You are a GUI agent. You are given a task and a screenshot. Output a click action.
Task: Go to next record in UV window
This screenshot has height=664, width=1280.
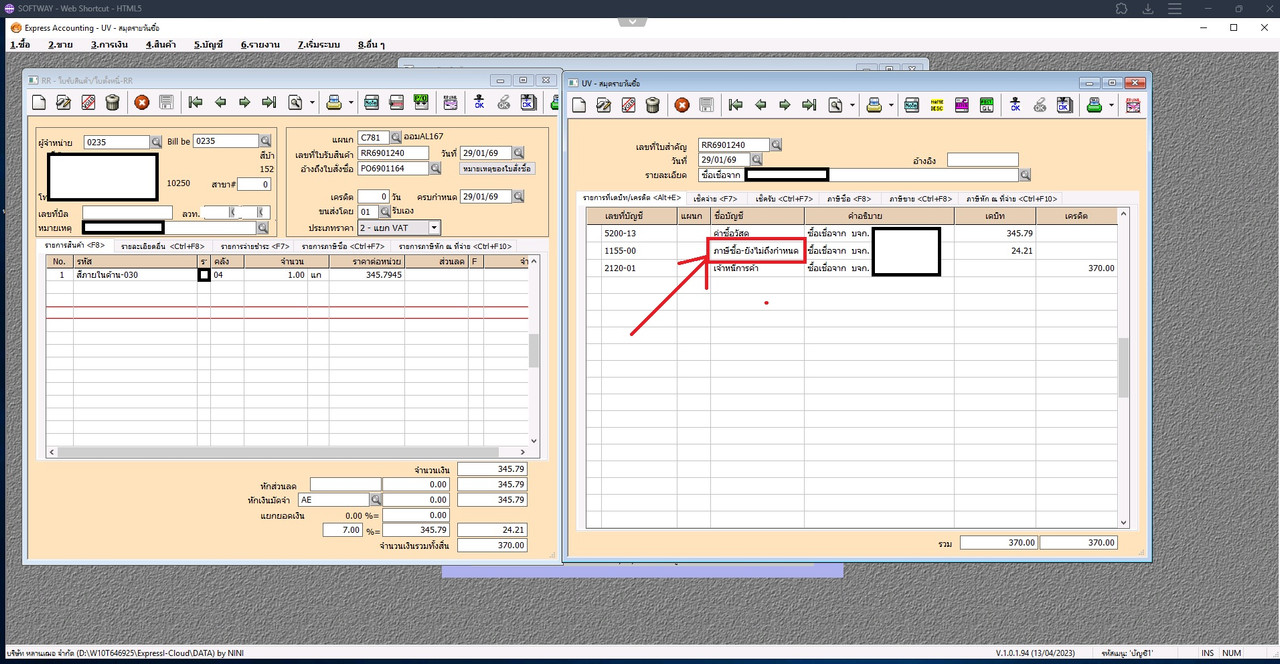coord(785,105)
